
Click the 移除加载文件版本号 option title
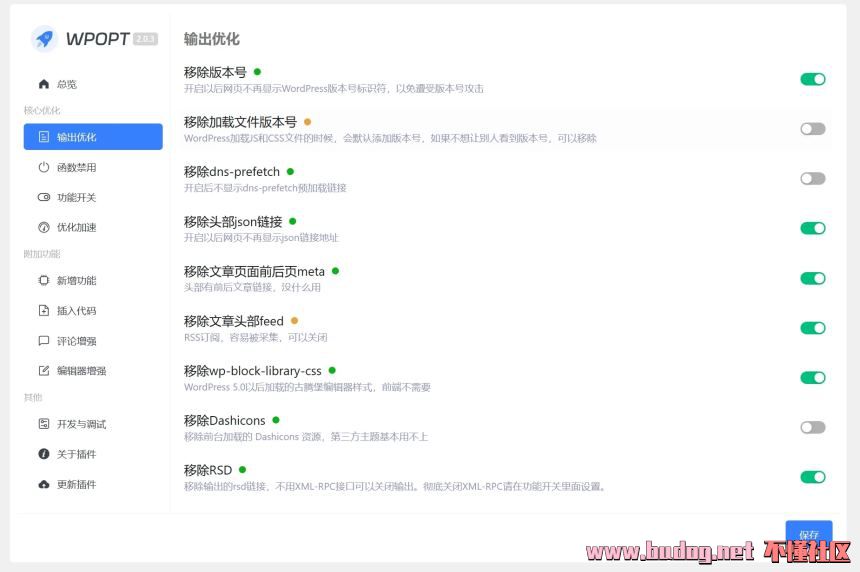(x=240, y=122)
